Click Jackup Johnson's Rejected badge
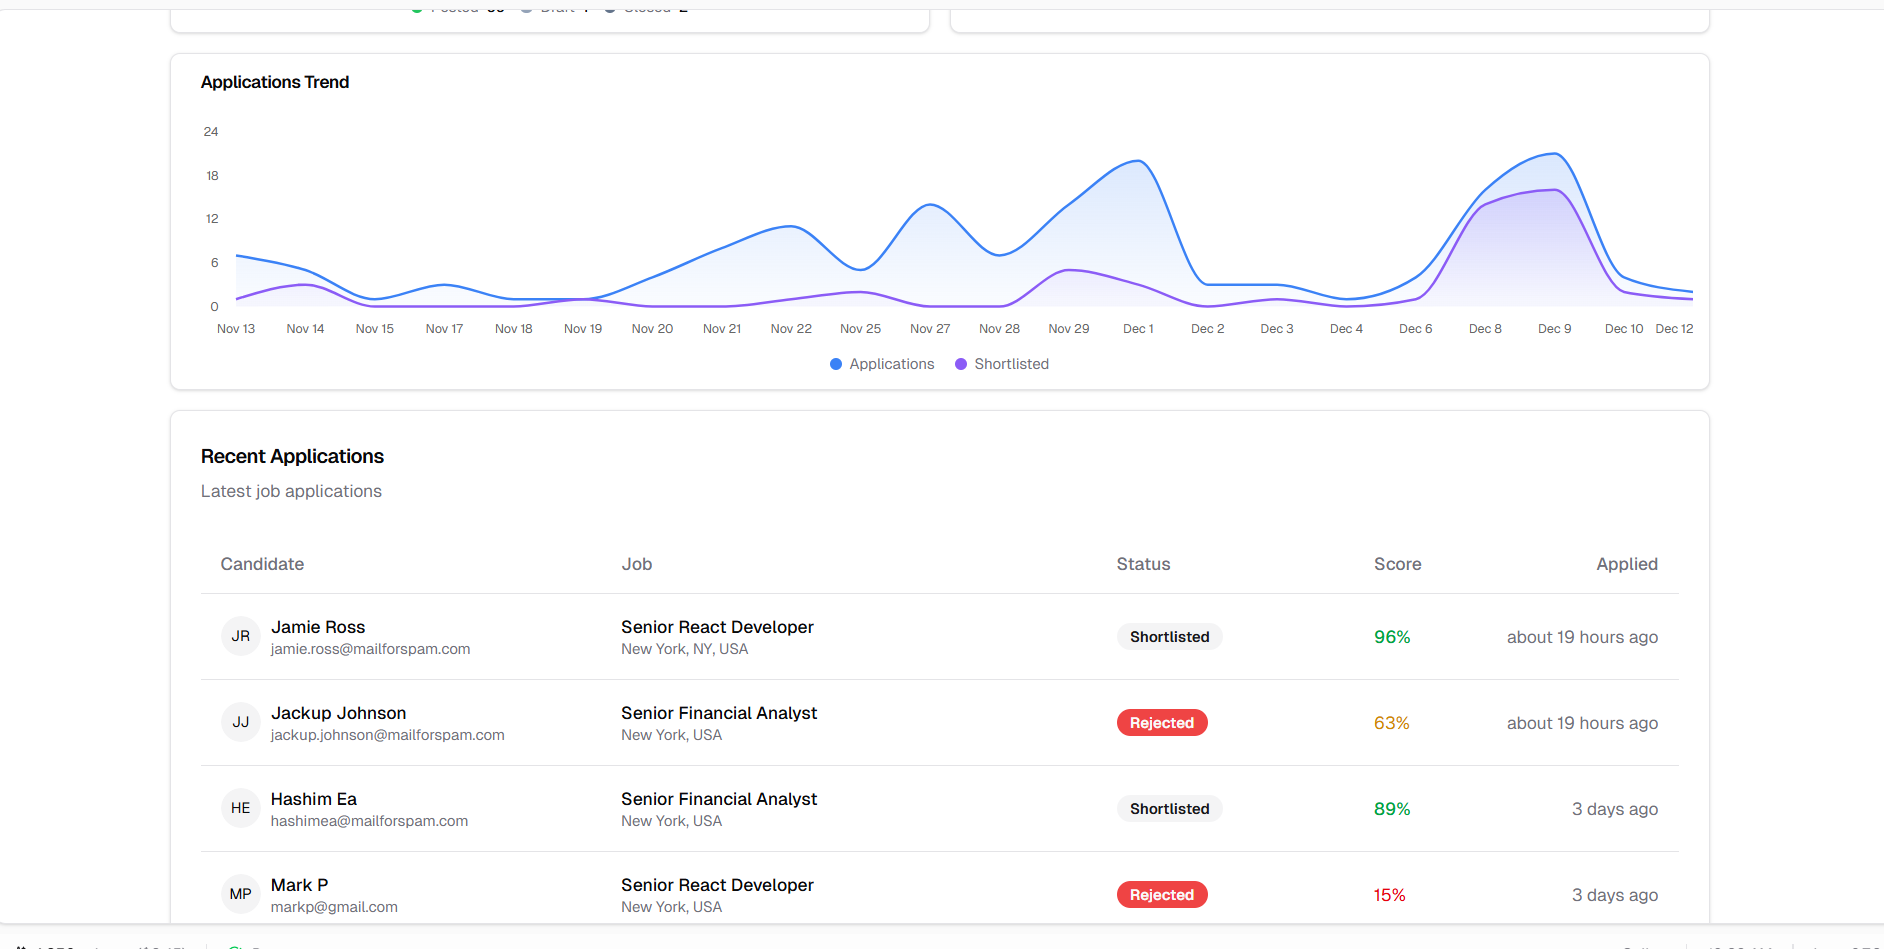The image size is (1884, 949). point(1161,722)
